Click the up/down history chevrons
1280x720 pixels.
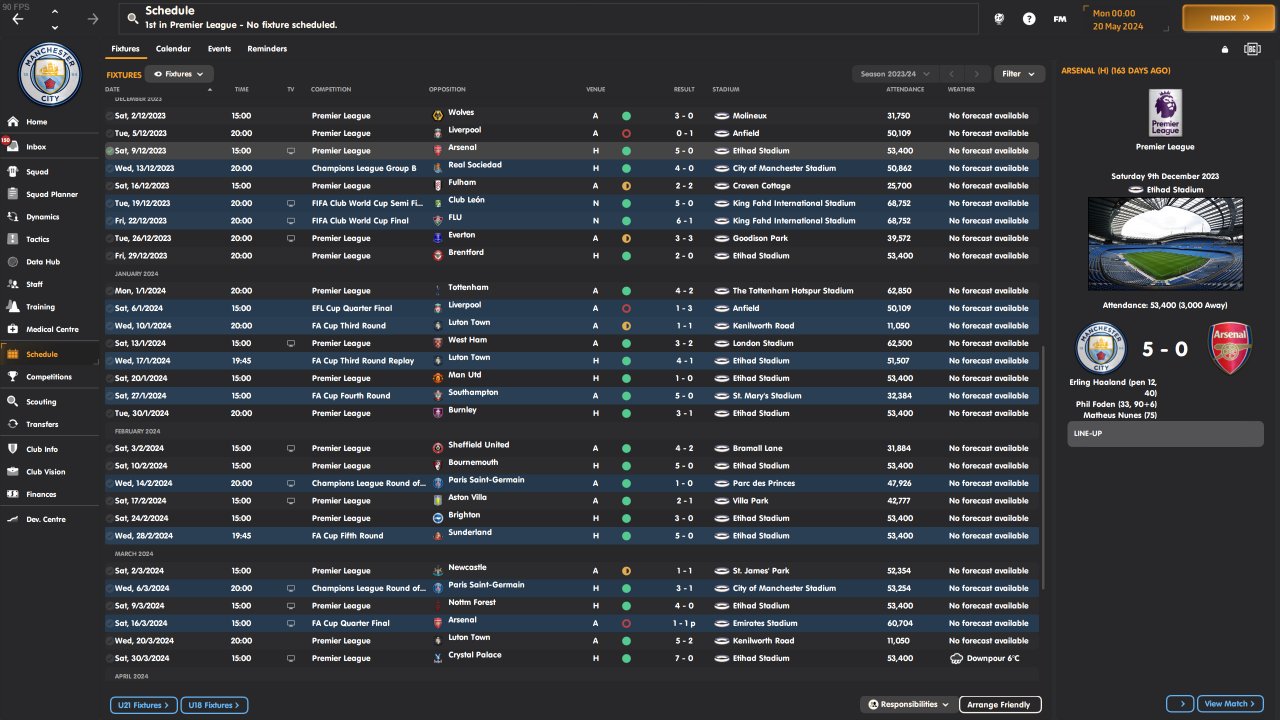coord(54,19)
